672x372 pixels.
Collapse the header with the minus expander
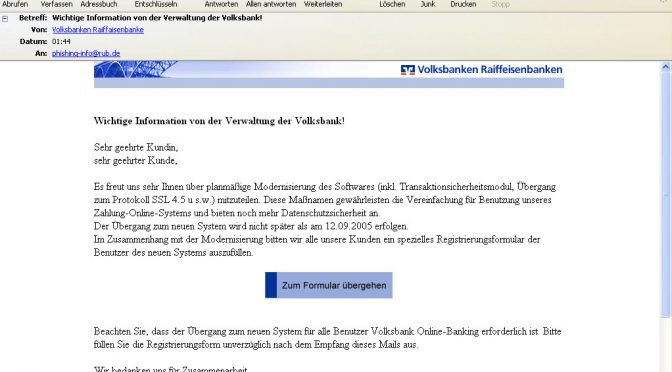[x=5, y=18]
